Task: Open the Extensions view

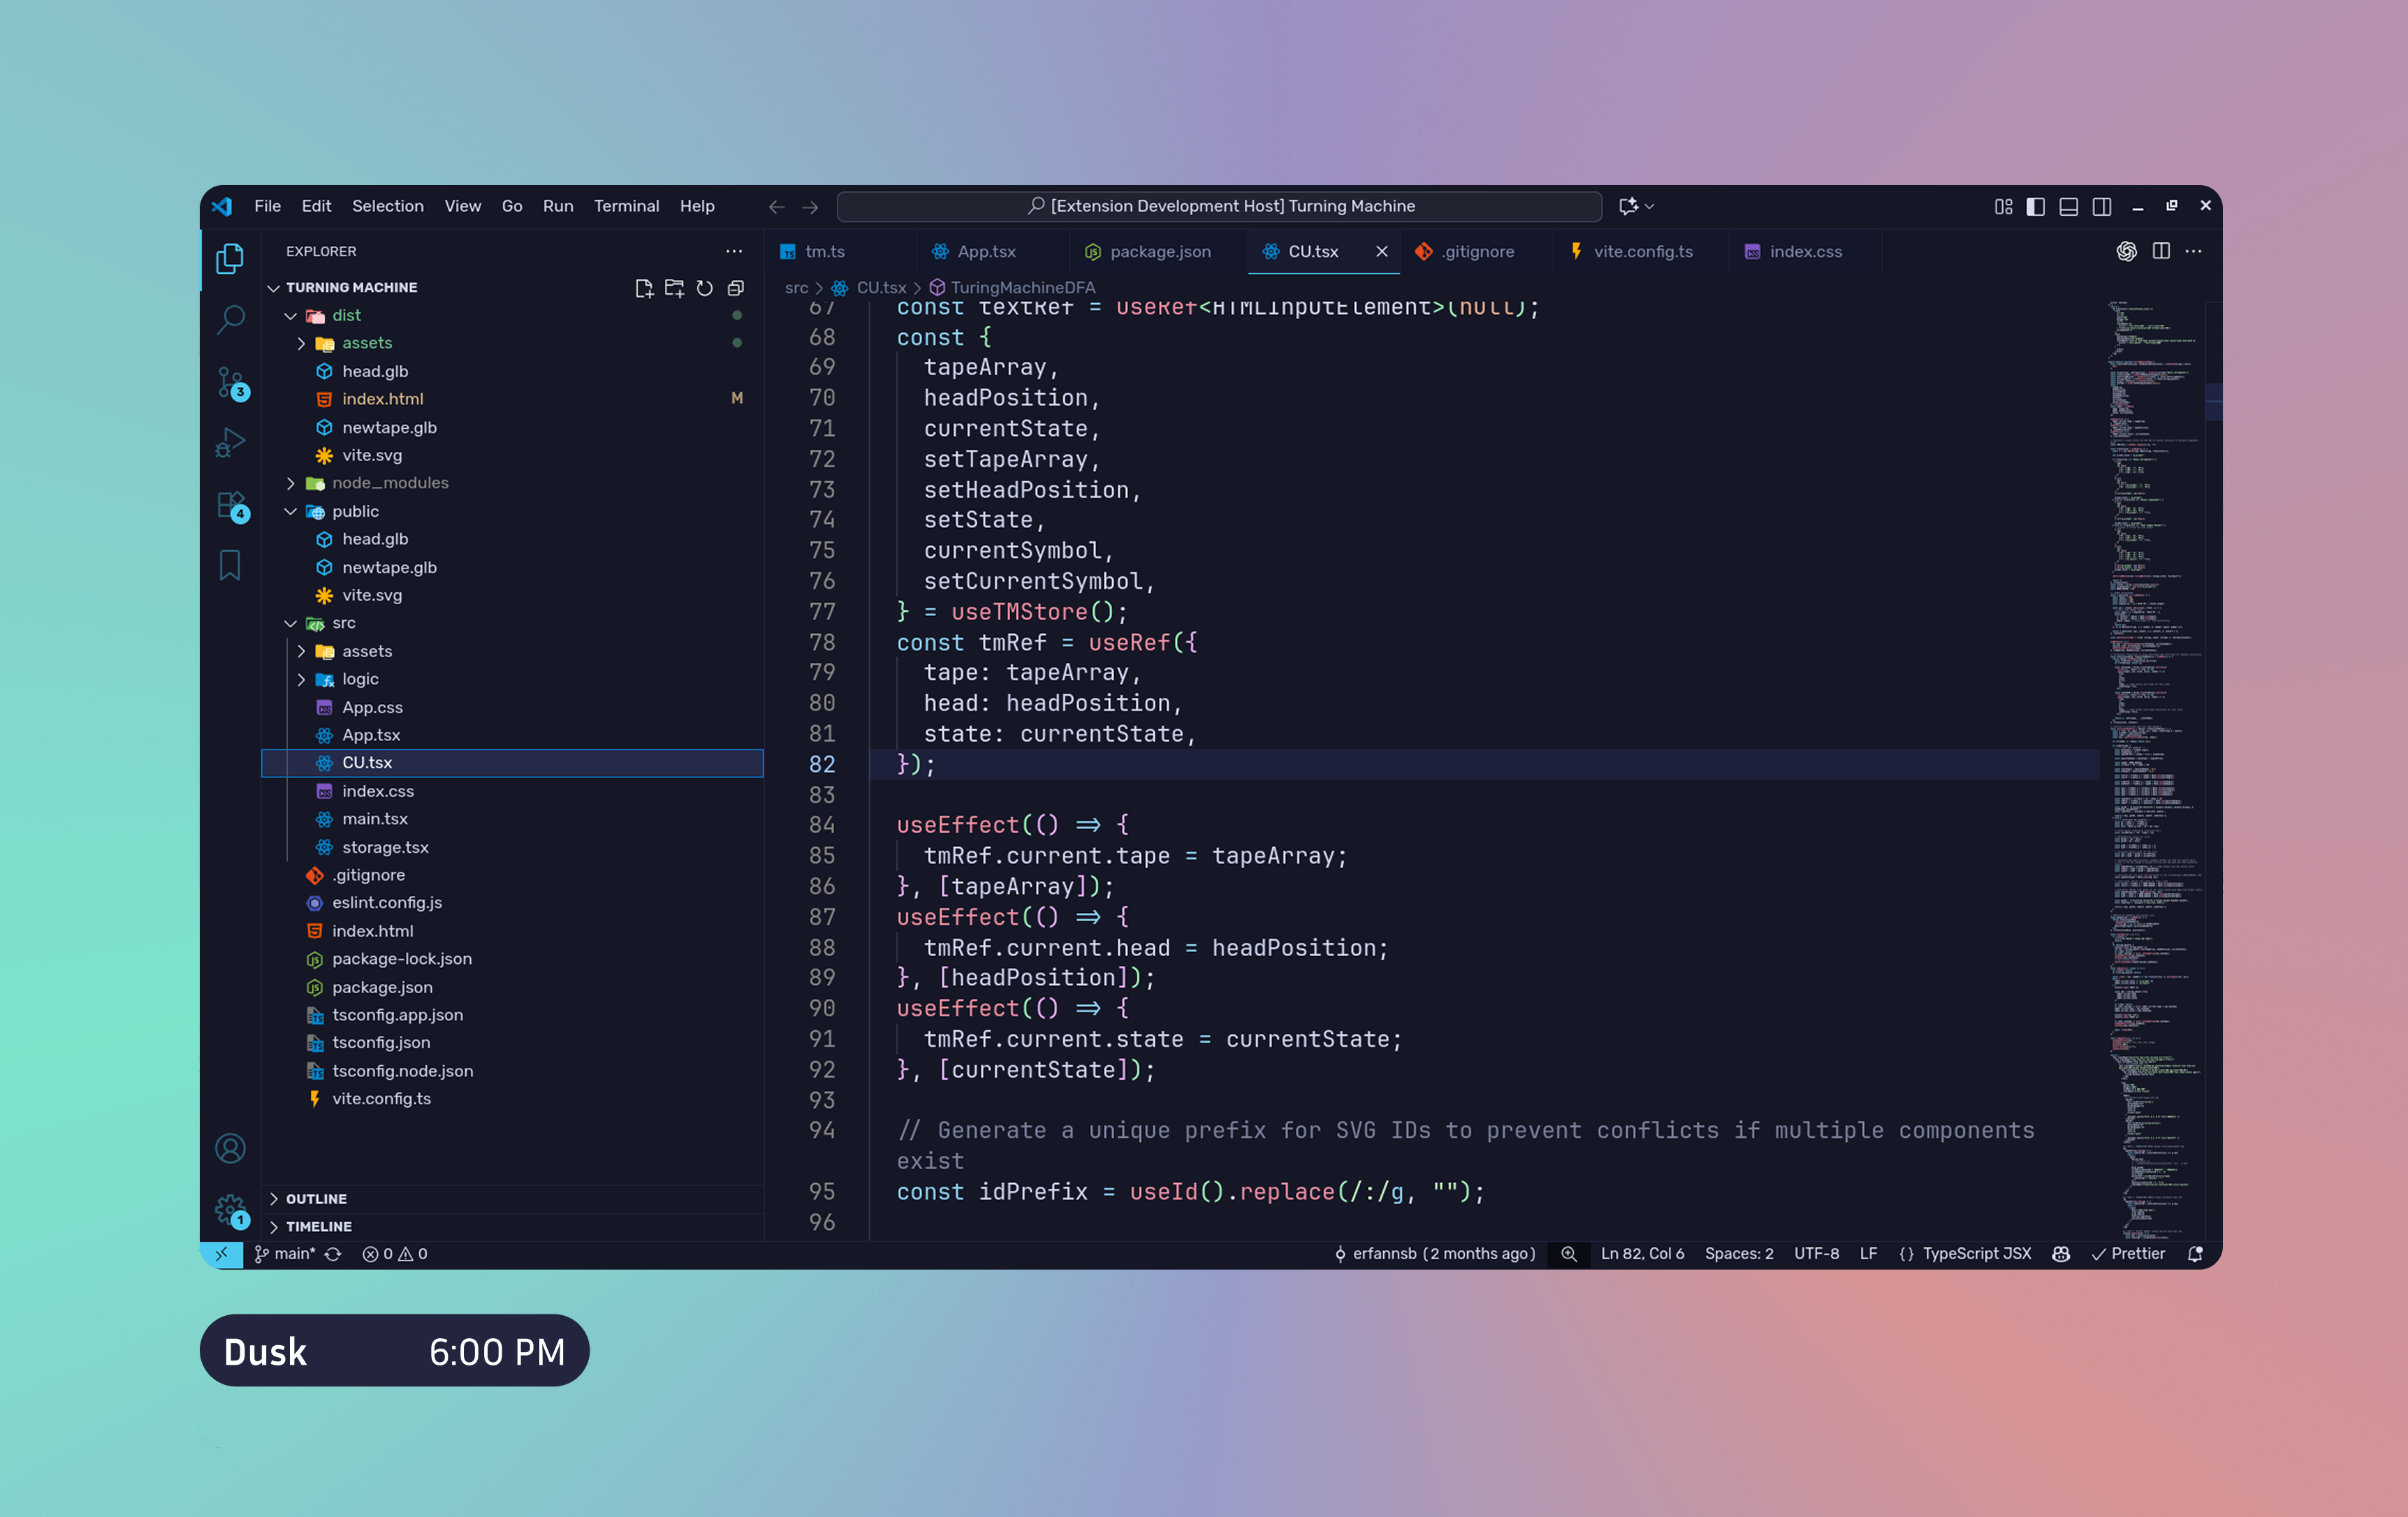Action: coord(230,507)
